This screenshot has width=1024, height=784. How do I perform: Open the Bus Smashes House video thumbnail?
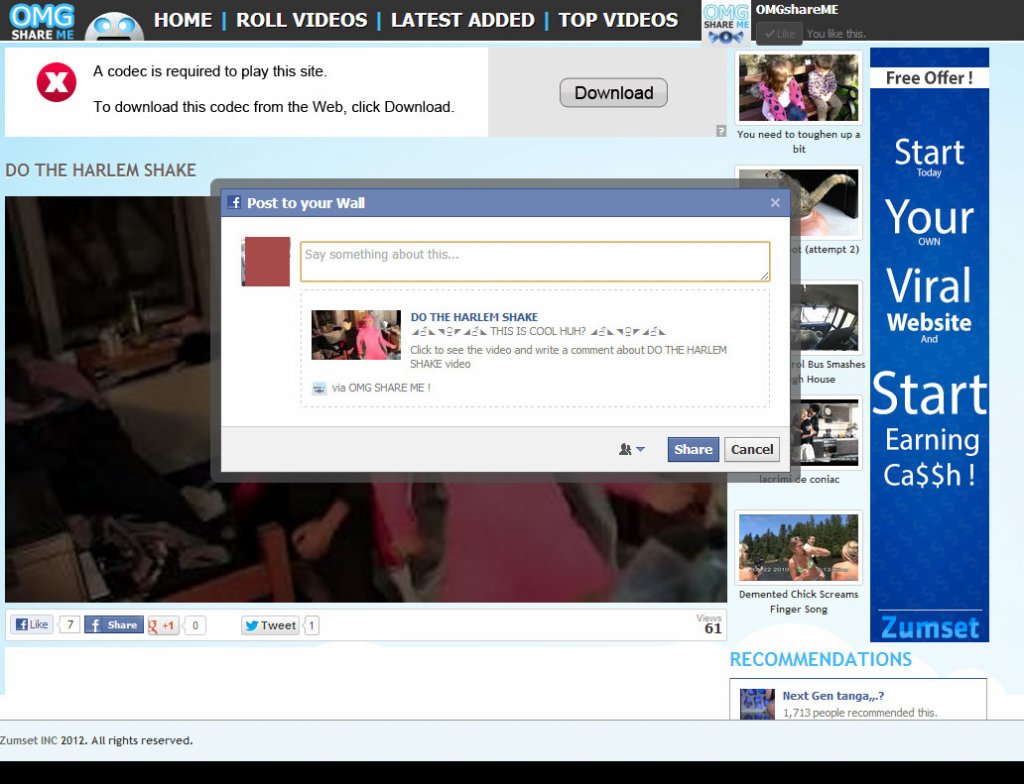click(x=826, y=318)
